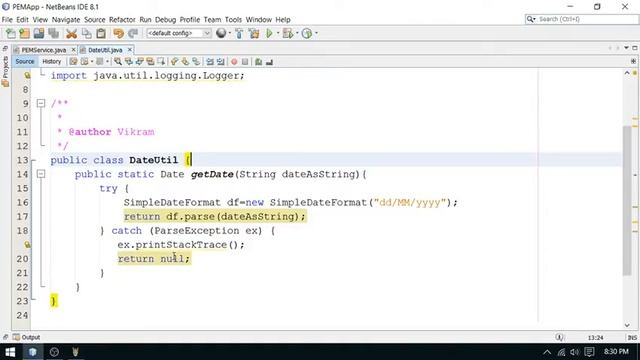Collapse the Javadoc comment fold on line 9
This screenshot has width=640, height=360.
pos(41,103)
